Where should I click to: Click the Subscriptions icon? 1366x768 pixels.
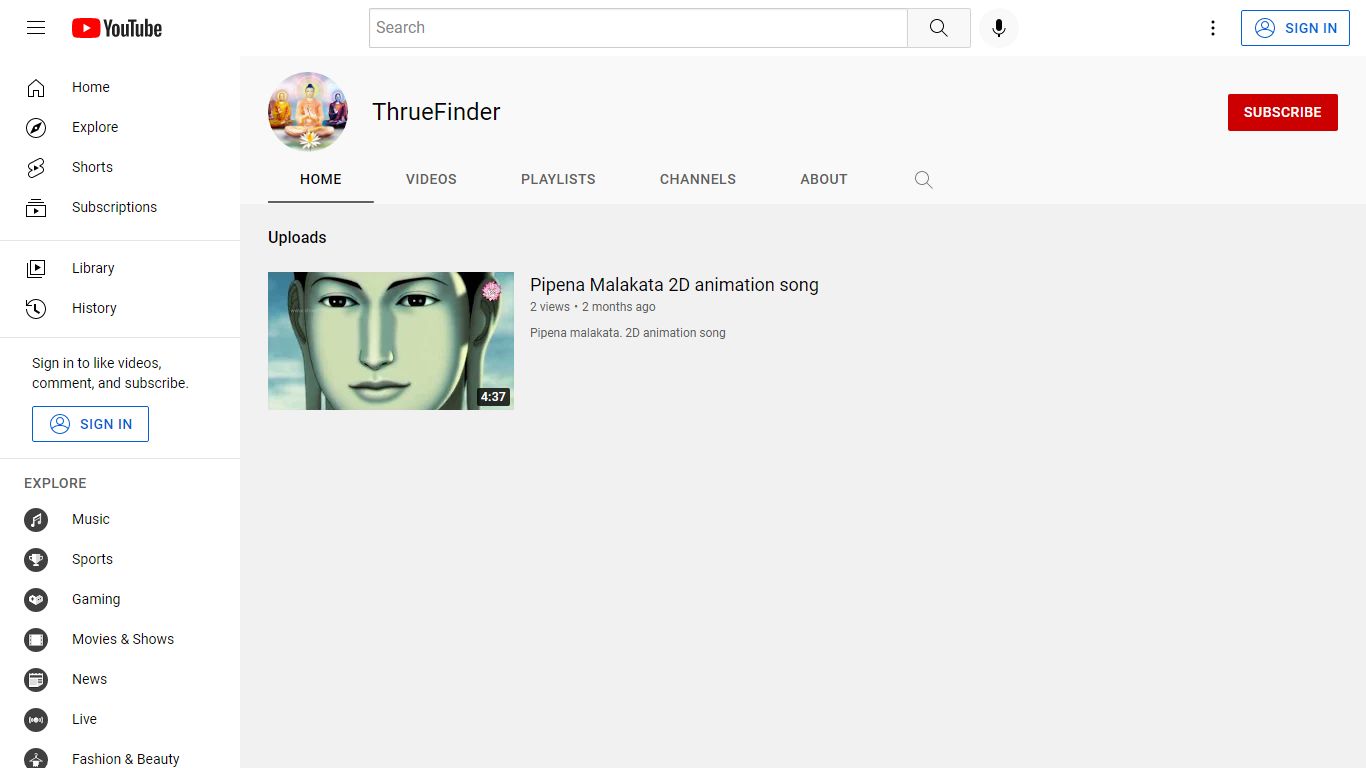36,208
